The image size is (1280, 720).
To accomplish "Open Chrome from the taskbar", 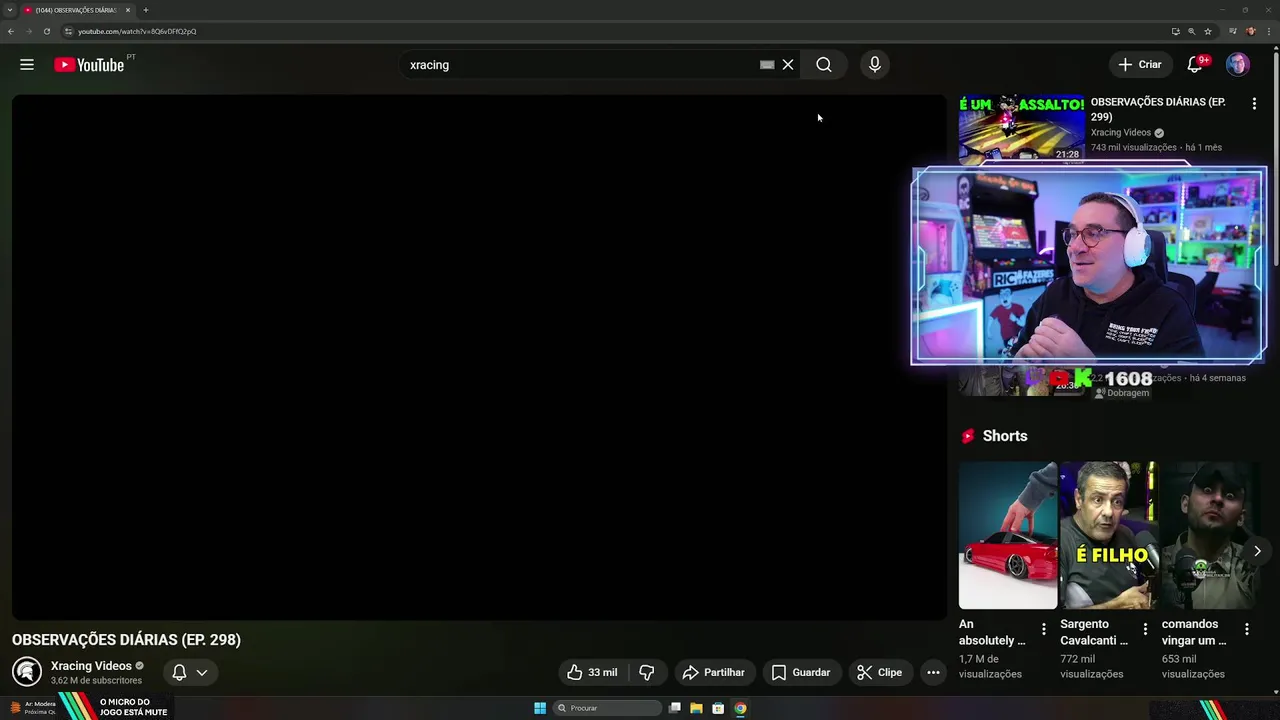I will [x=740, y=708].
